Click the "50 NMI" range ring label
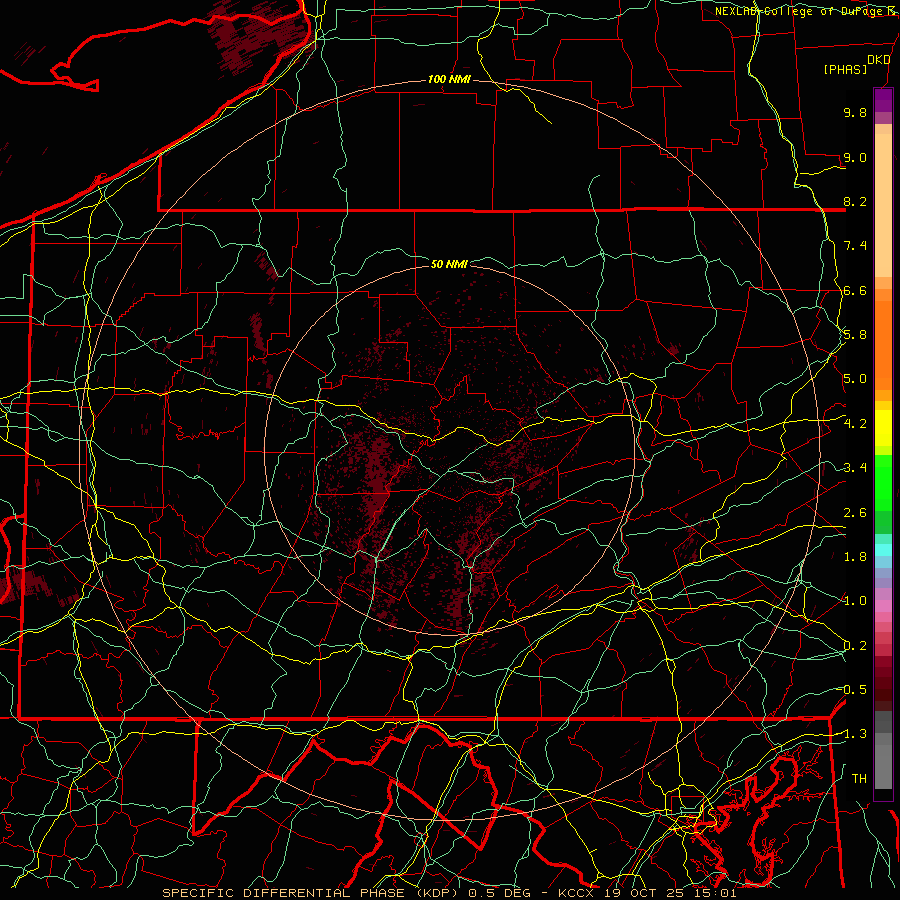This screenshot has width=900, height=900. tap(449, 264)
